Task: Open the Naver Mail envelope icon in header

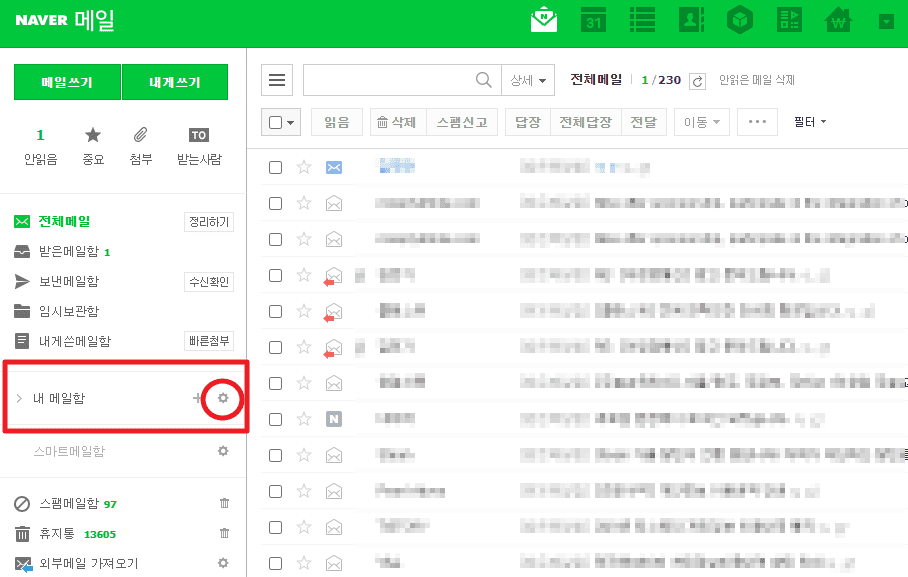Action: coord(543,20)
